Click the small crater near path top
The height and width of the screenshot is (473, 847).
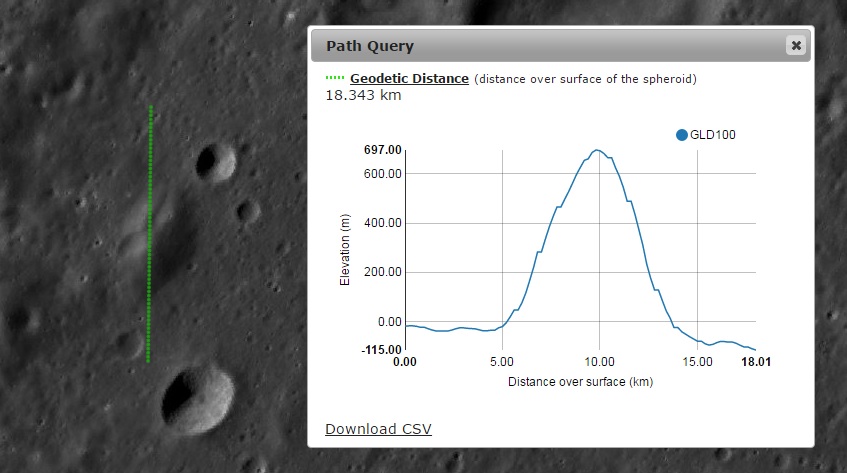click(216, 162)
